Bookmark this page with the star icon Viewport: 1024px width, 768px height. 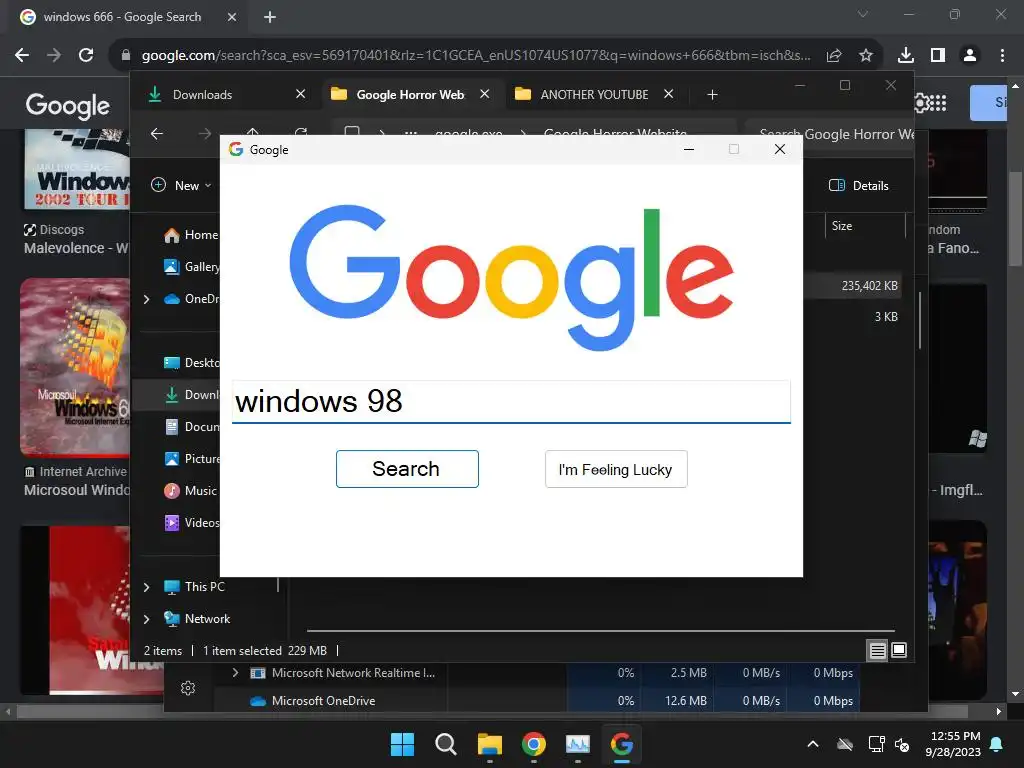pos(866,56)
